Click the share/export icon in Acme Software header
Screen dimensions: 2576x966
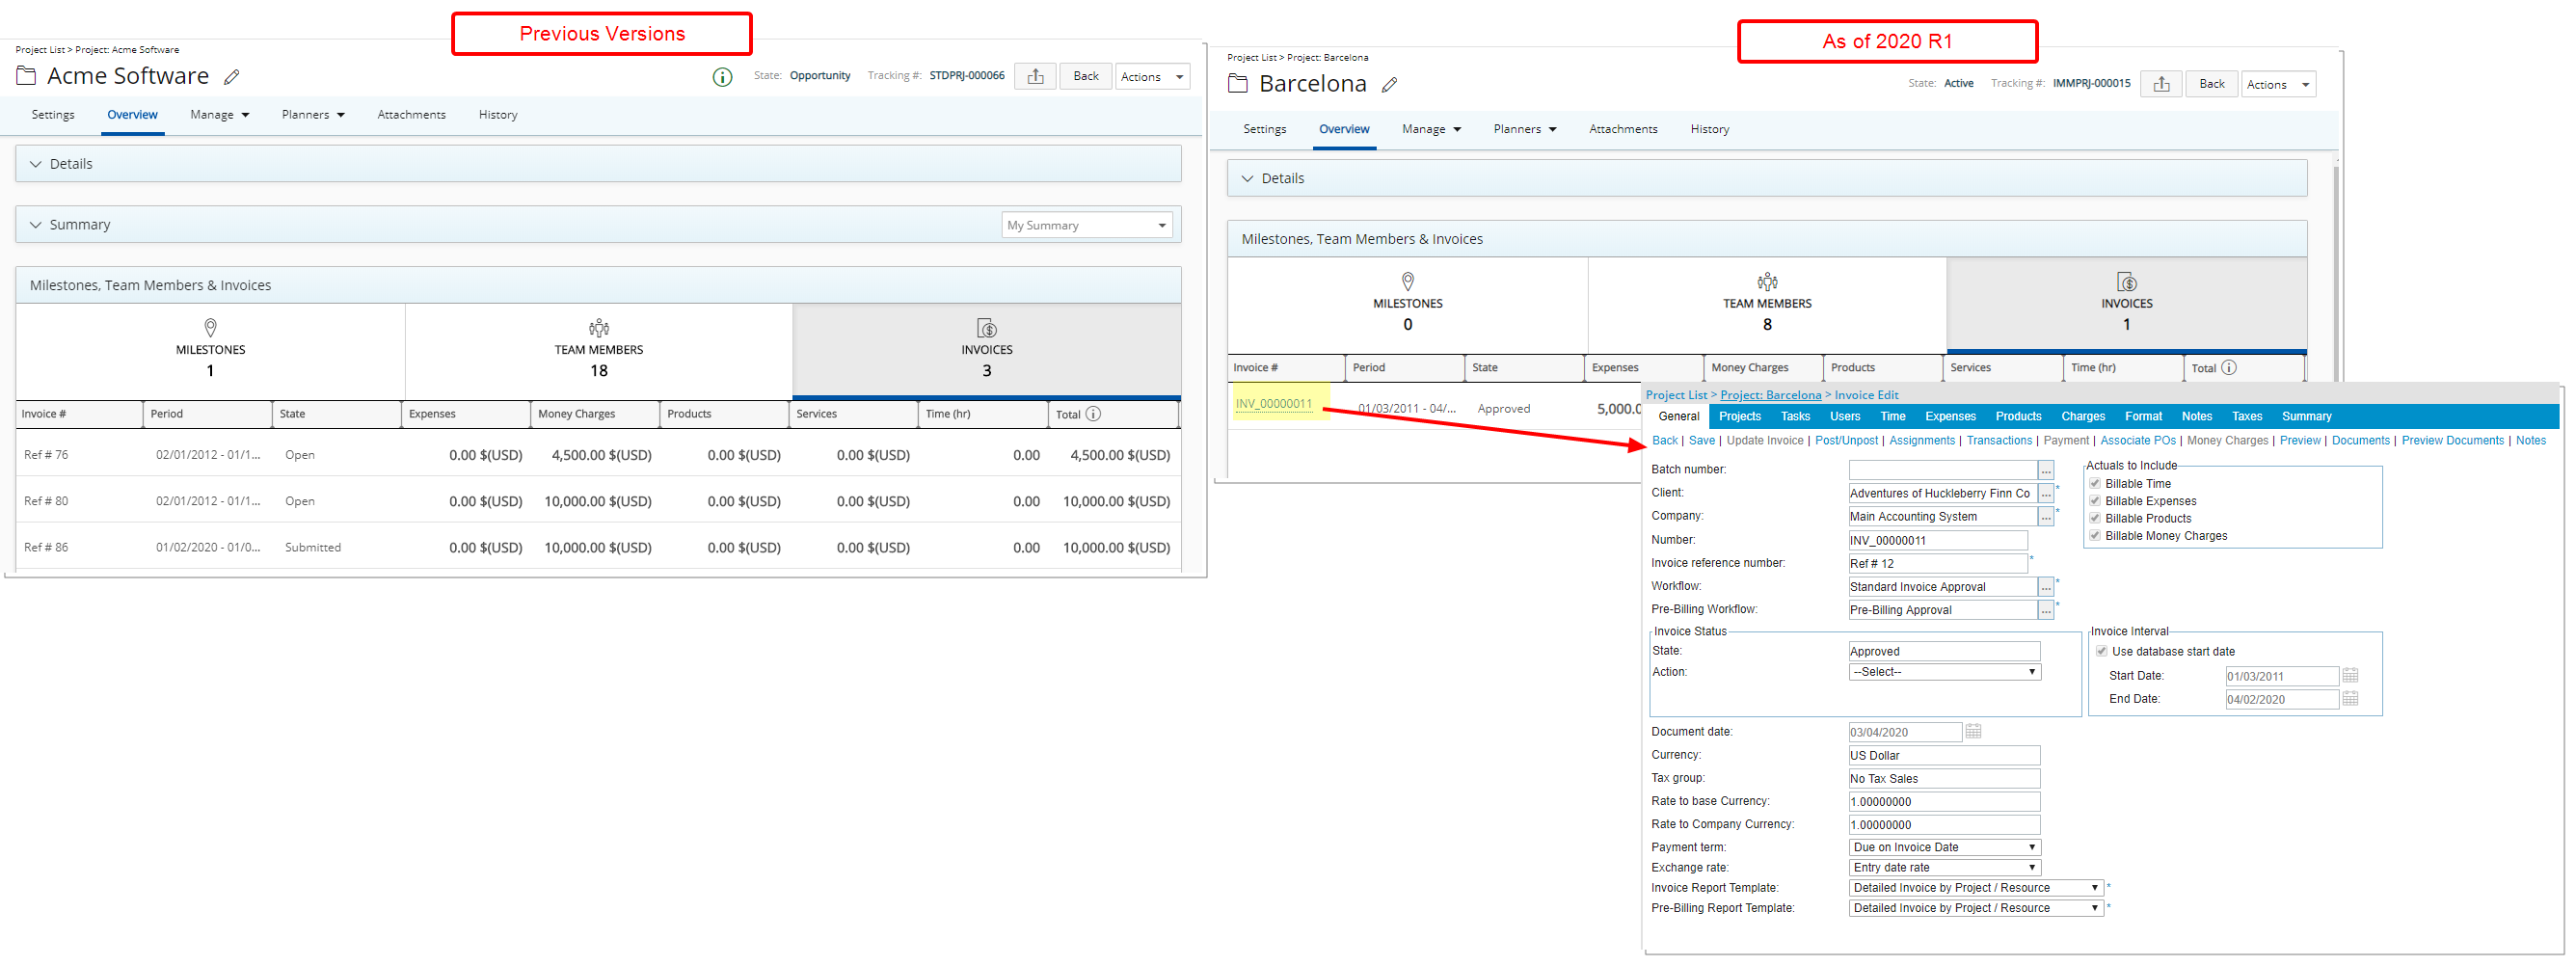(1035, 76)
